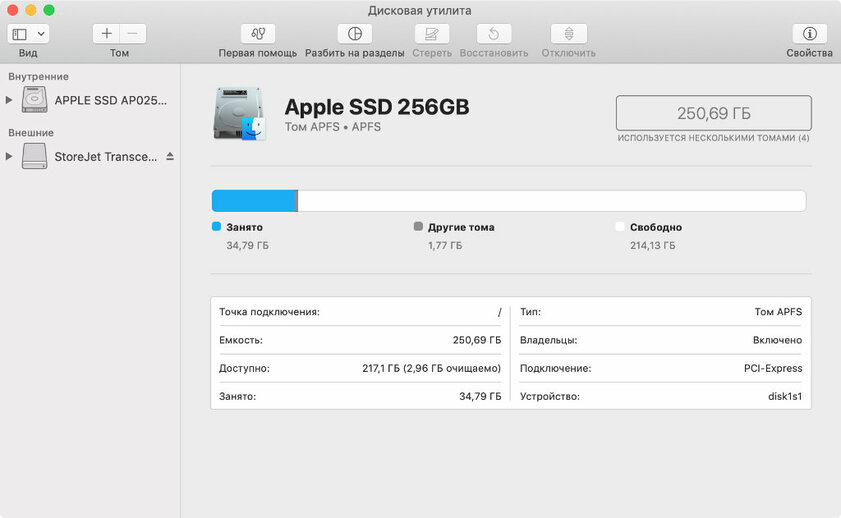This screenshot has width=841, height=518.
Task: Expand the StoreJet Transcend disclosure triangle
Action: pos(9,157)
